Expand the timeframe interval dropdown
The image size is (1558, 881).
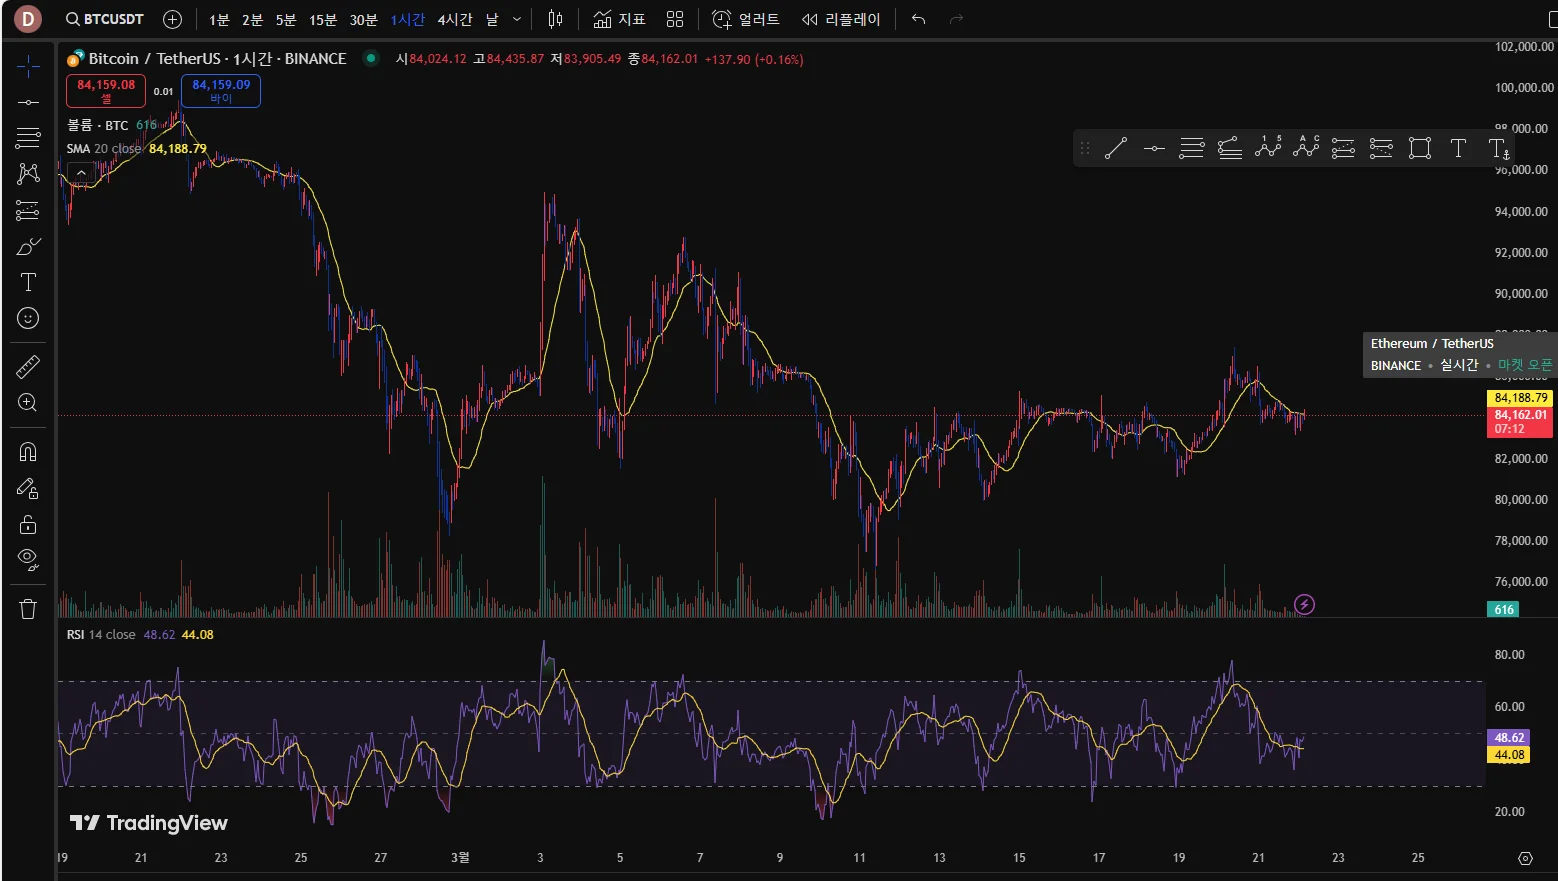[x=517, y=20]
